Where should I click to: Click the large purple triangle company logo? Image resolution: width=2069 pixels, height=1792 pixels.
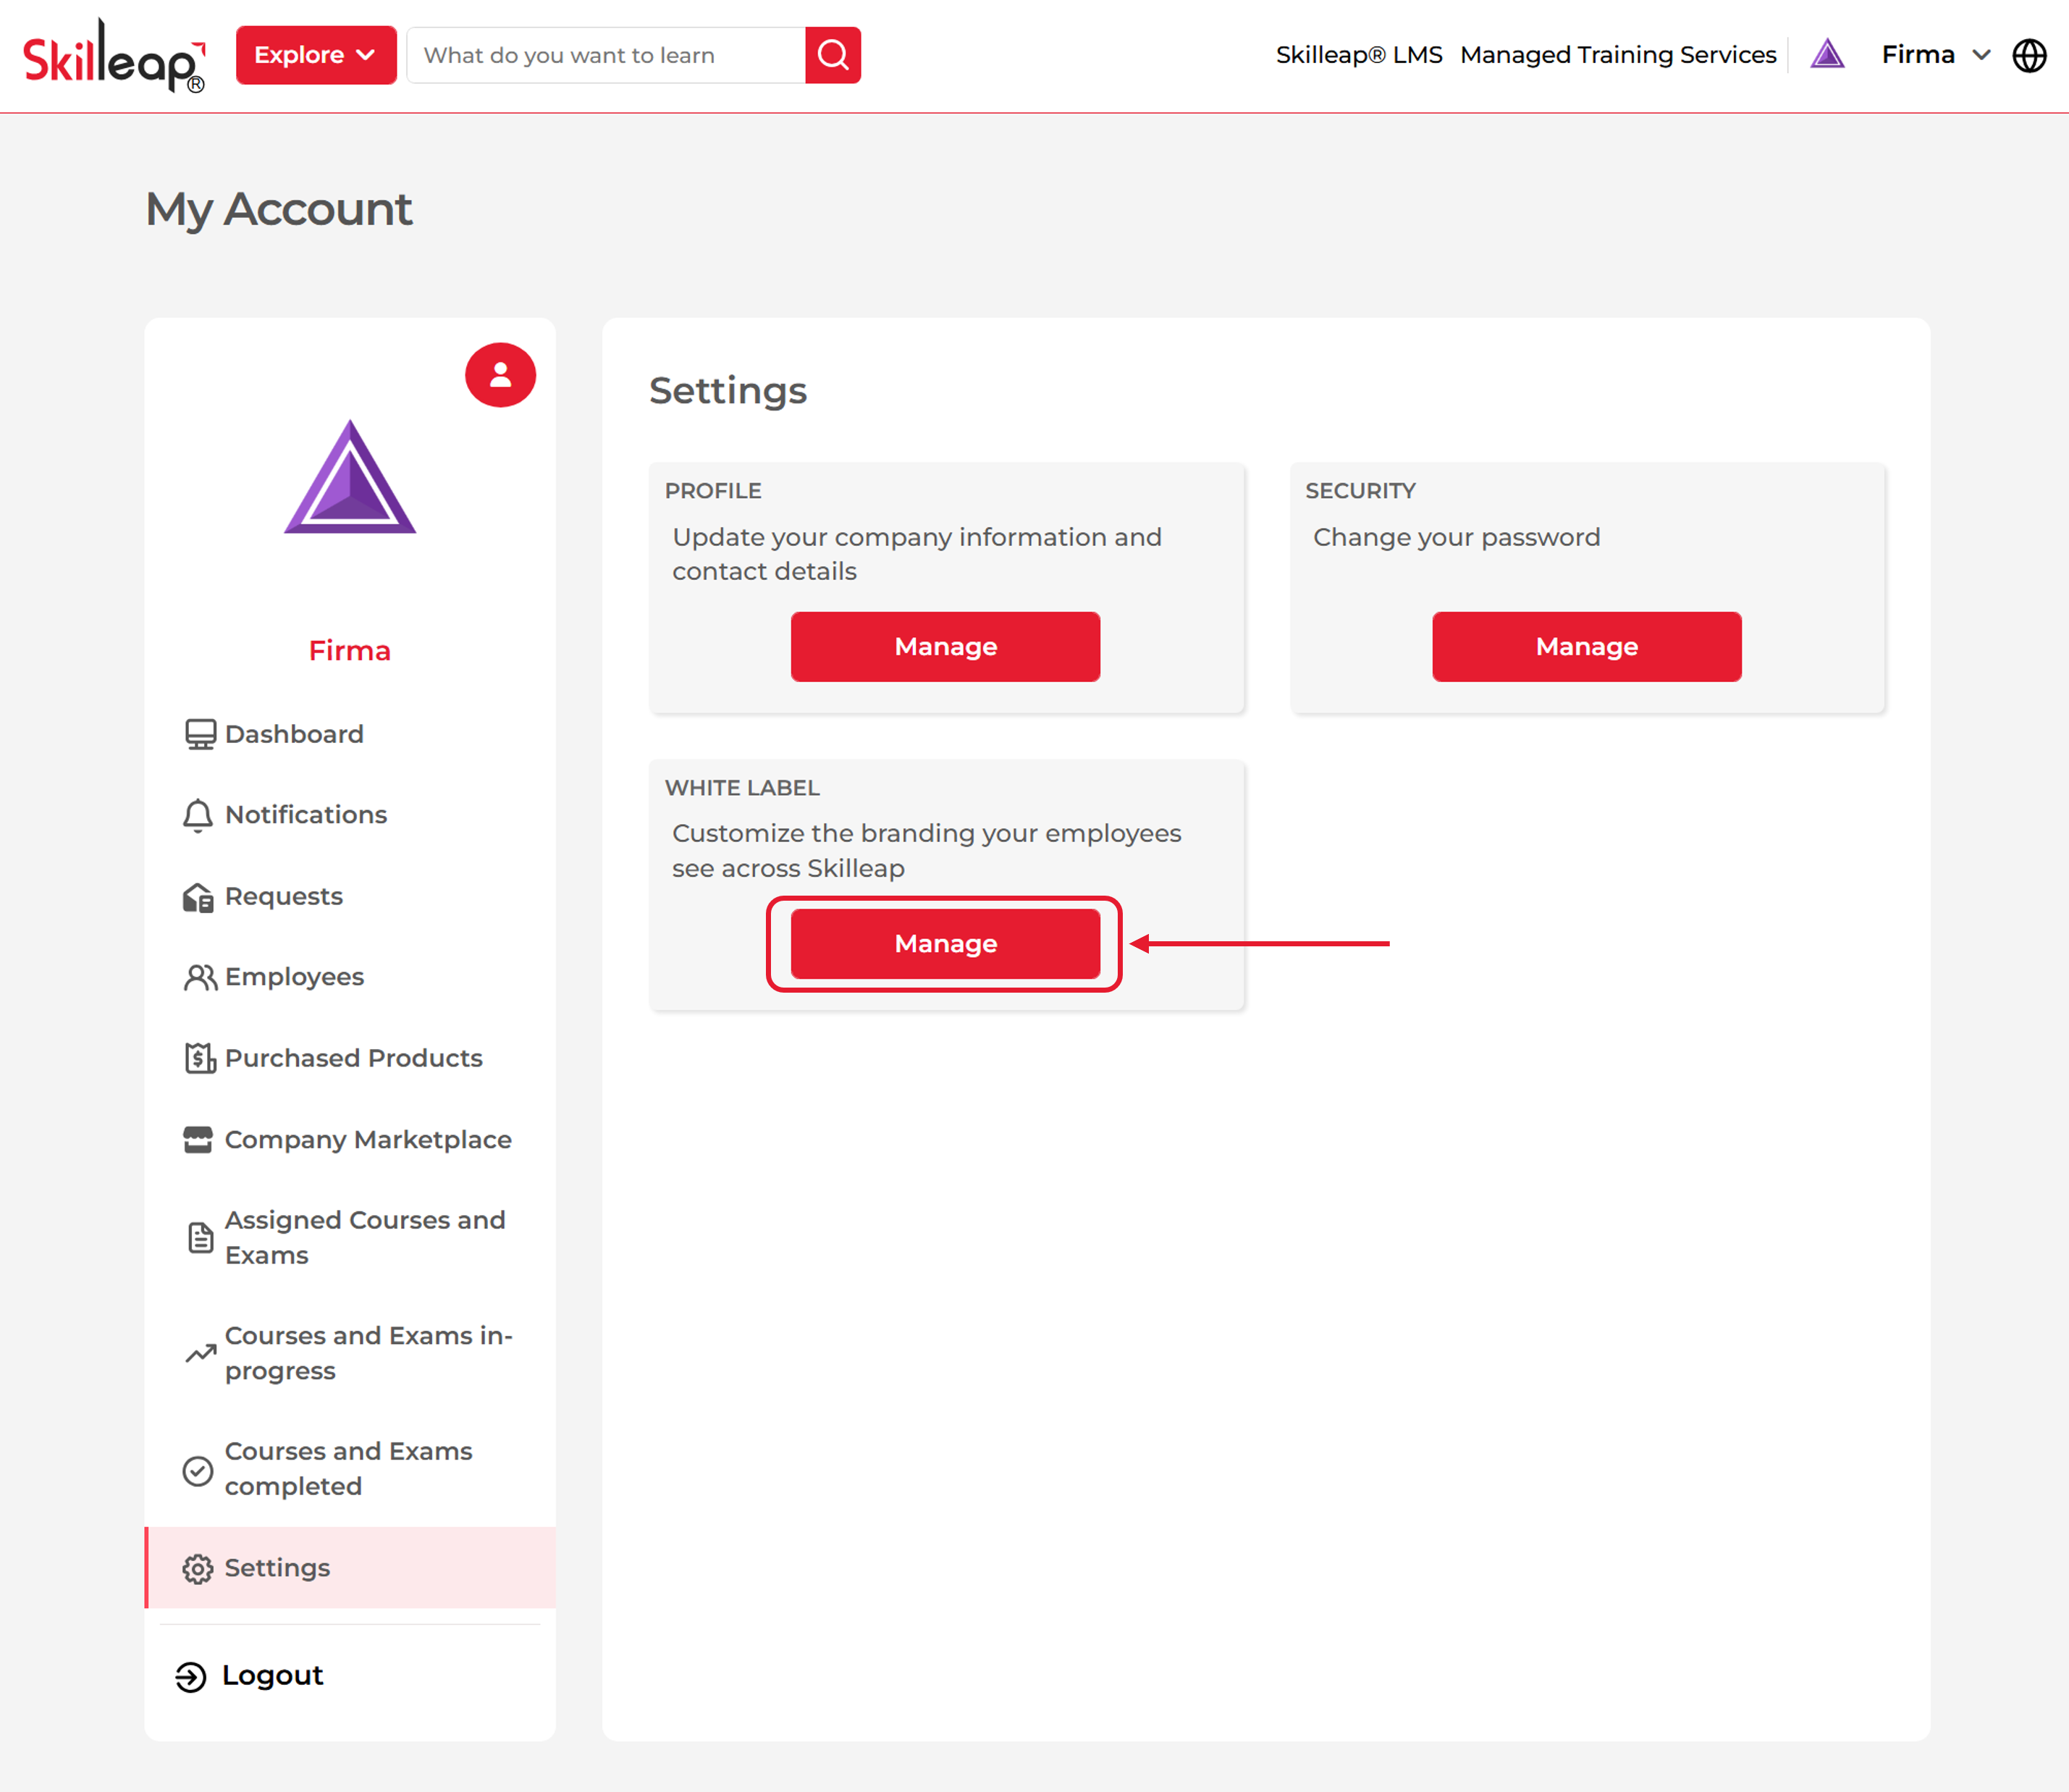click(x=350, y=477)
